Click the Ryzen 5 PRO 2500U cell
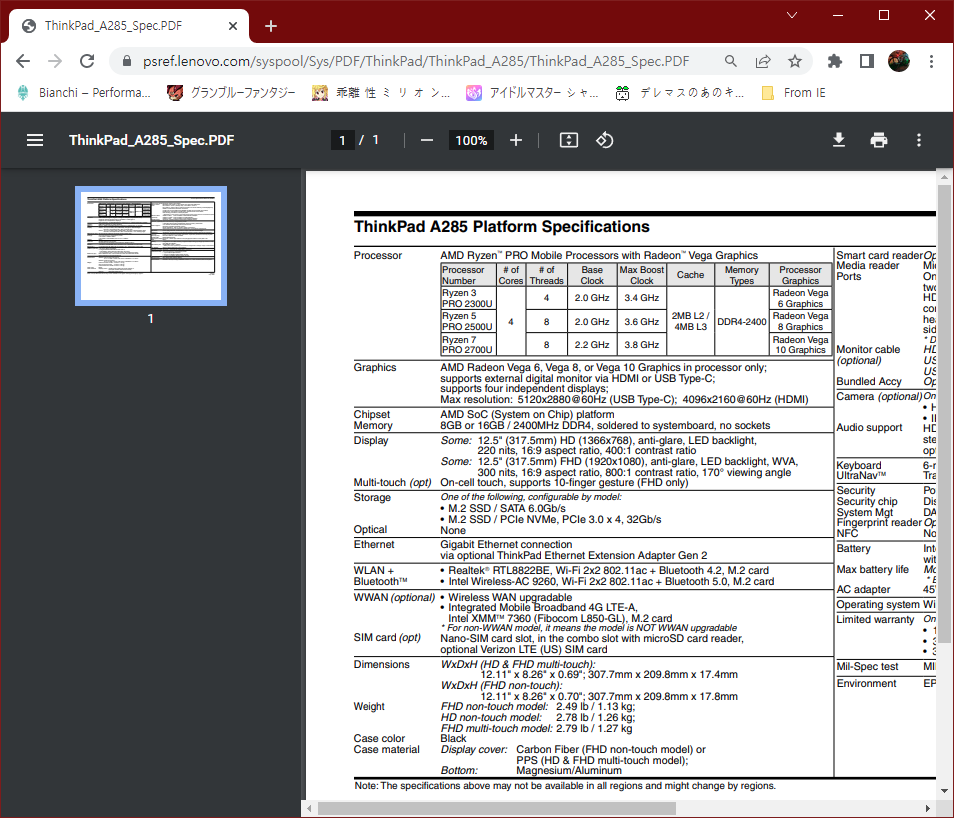The height and width of the screenshot is (818, 954). [467, 321]
